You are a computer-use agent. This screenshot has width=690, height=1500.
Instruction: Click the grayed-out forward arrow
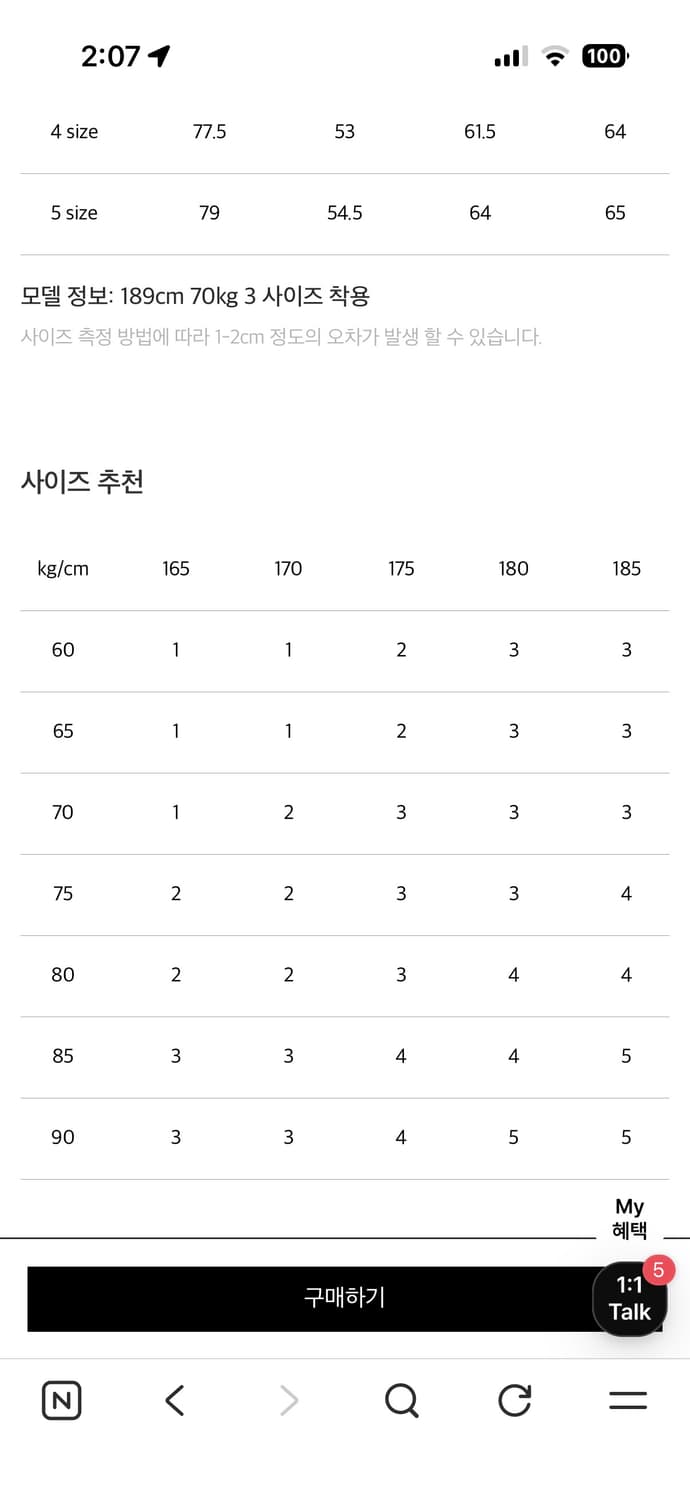click(287, 1400)
